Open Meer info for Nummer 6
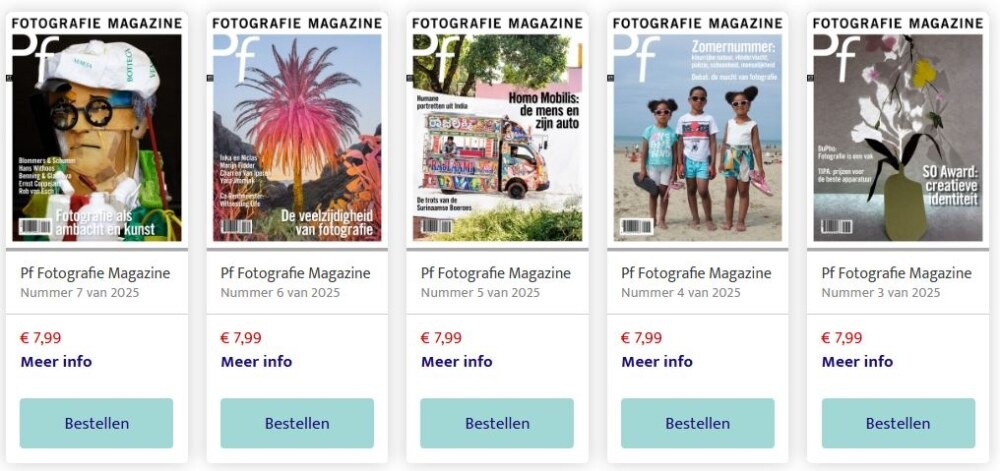The image size is (1000, 471). click(x=256, y=361)
